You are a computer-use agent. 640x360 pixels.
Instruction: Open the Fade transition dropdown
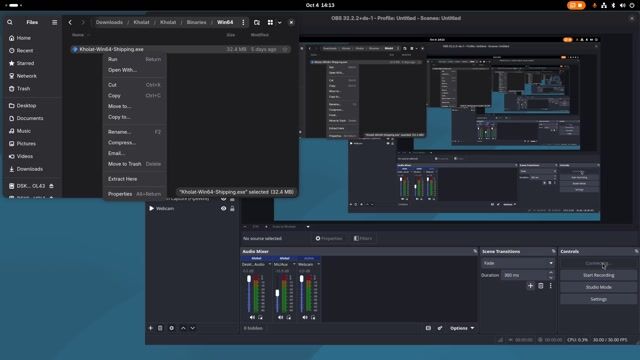518,263
